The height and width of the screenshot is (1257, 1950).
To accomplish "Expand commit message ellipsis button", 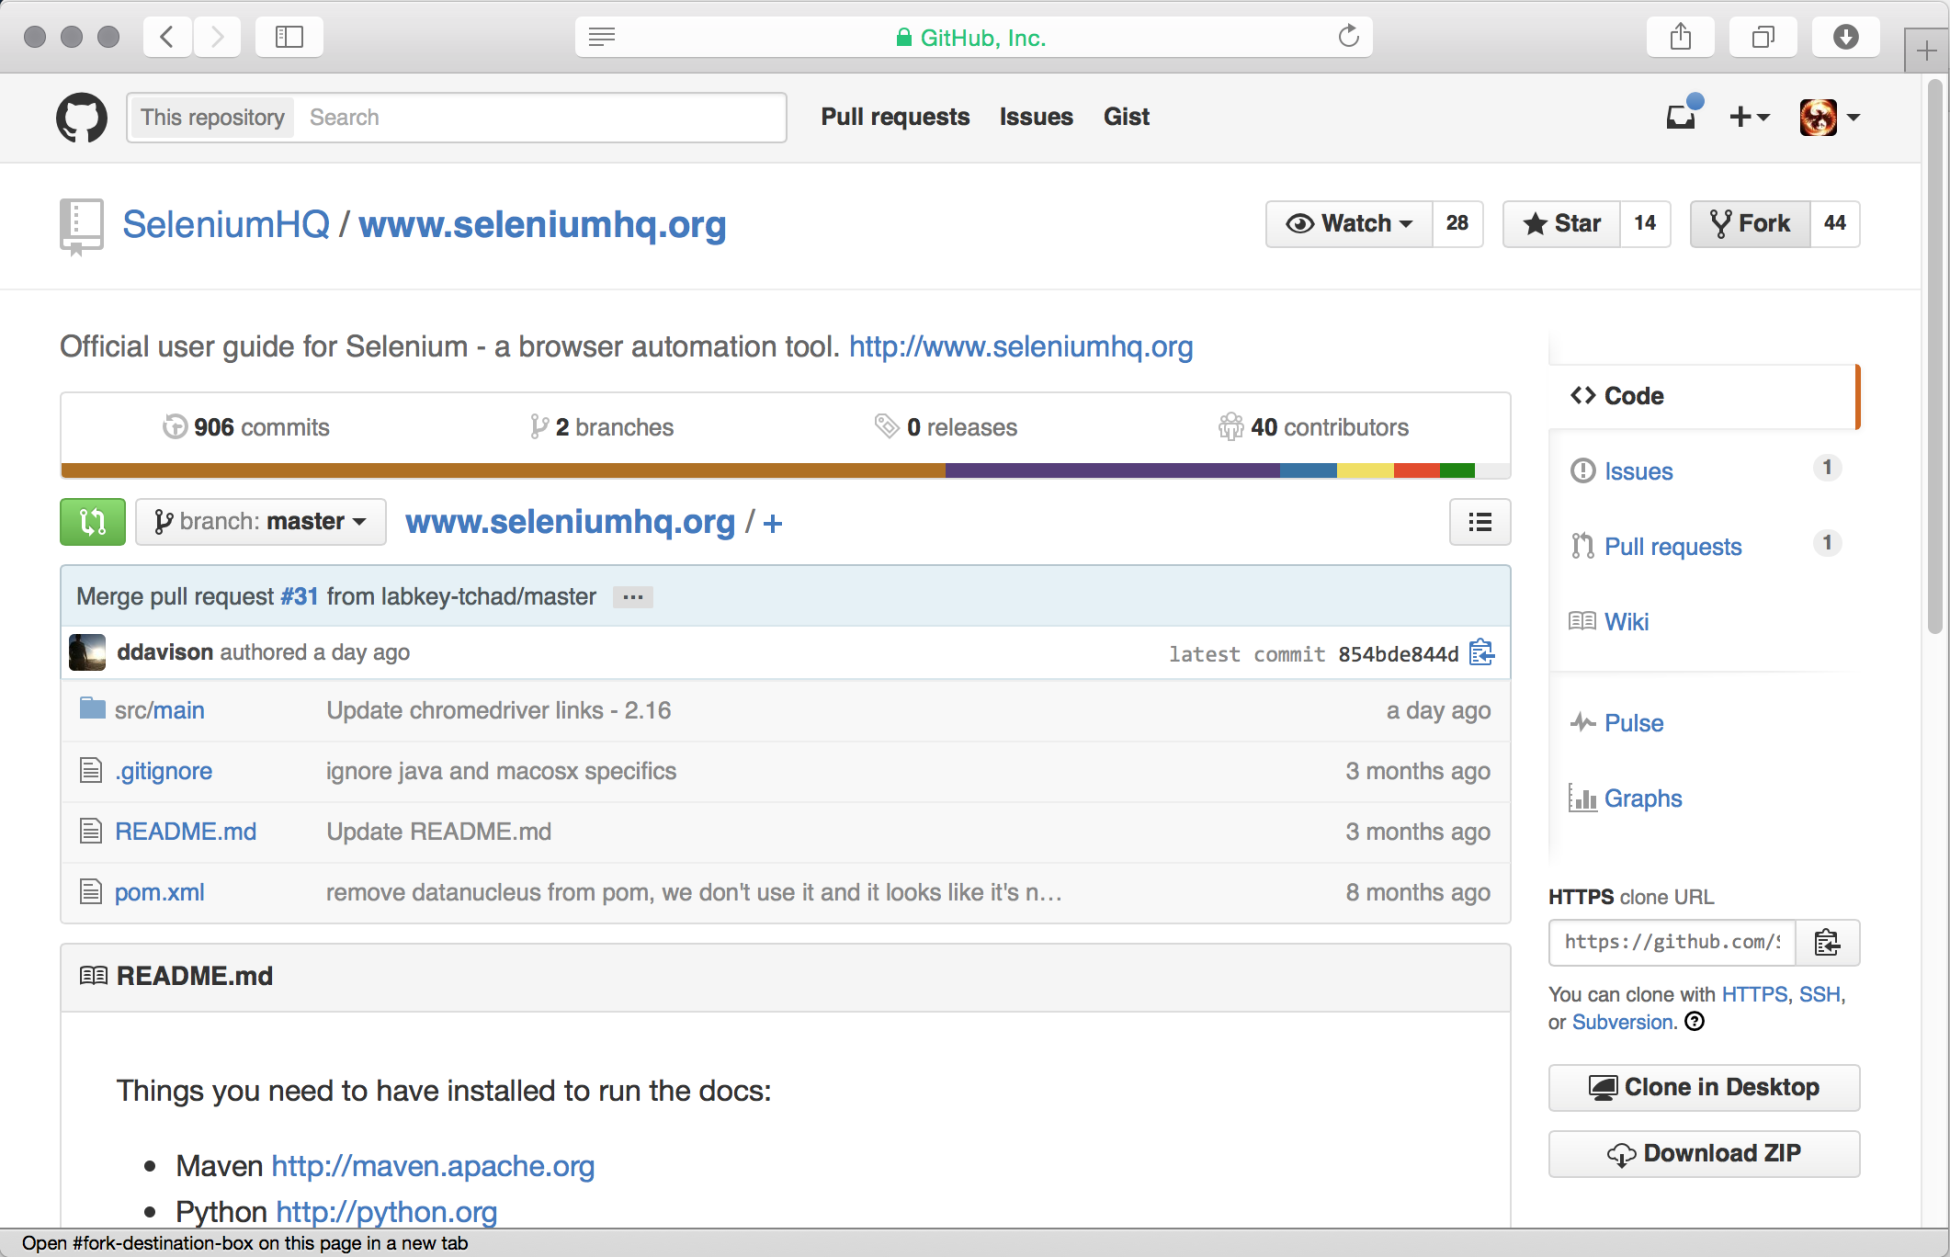I will [x=633, y=597].
